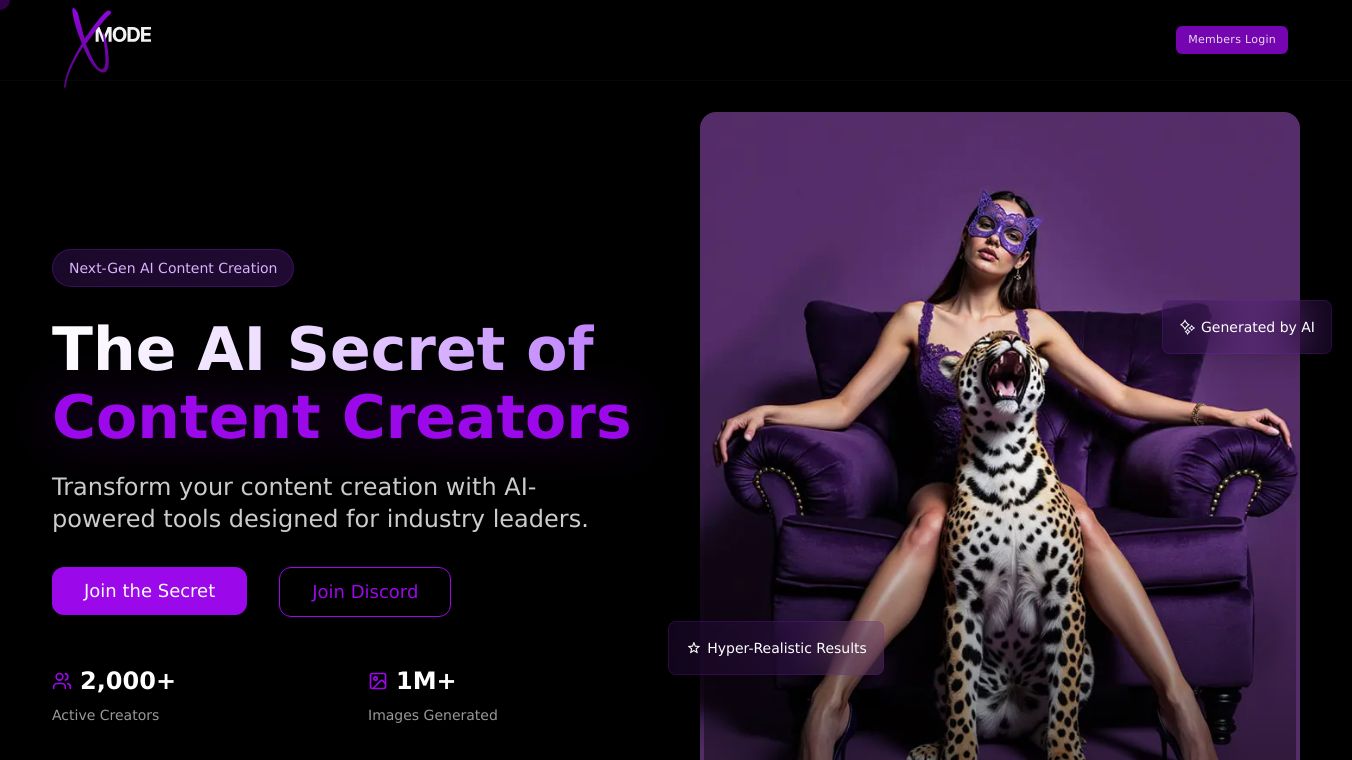Click the sparkle icon beside Generated by AI
Screen dimensions: 1352x760
[x=1187, y=327]
